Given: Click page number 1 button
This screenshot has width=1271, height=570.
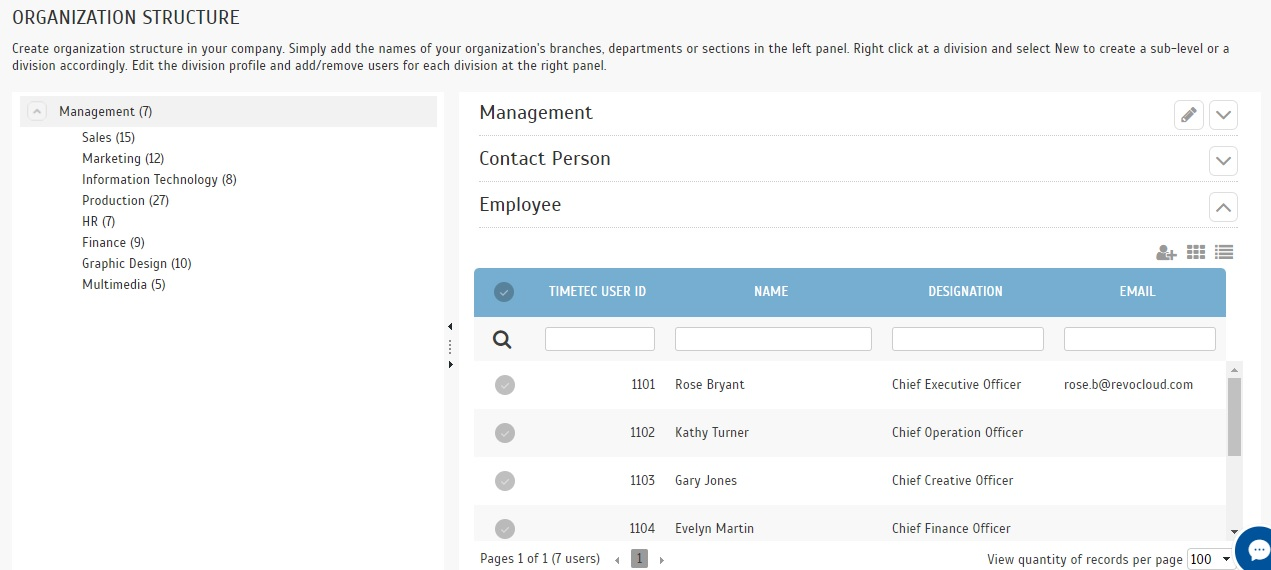Looking at the screenshot, I should [639, 559].
